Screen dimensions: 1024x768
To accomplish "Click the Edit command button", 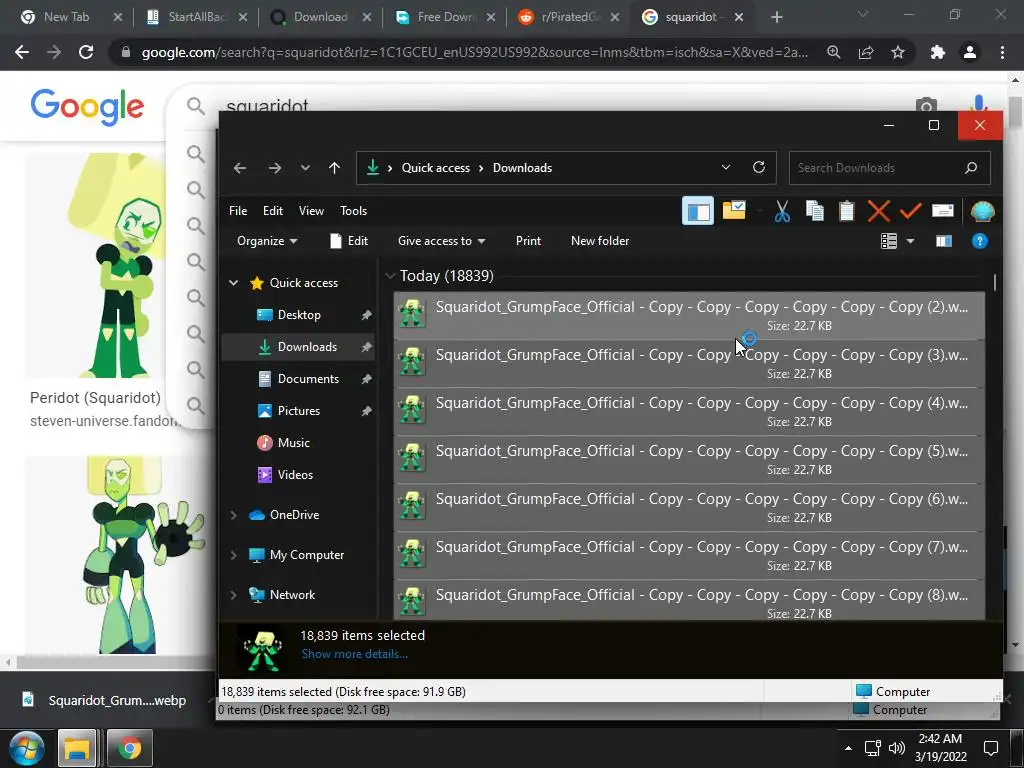I will point(349,241).
